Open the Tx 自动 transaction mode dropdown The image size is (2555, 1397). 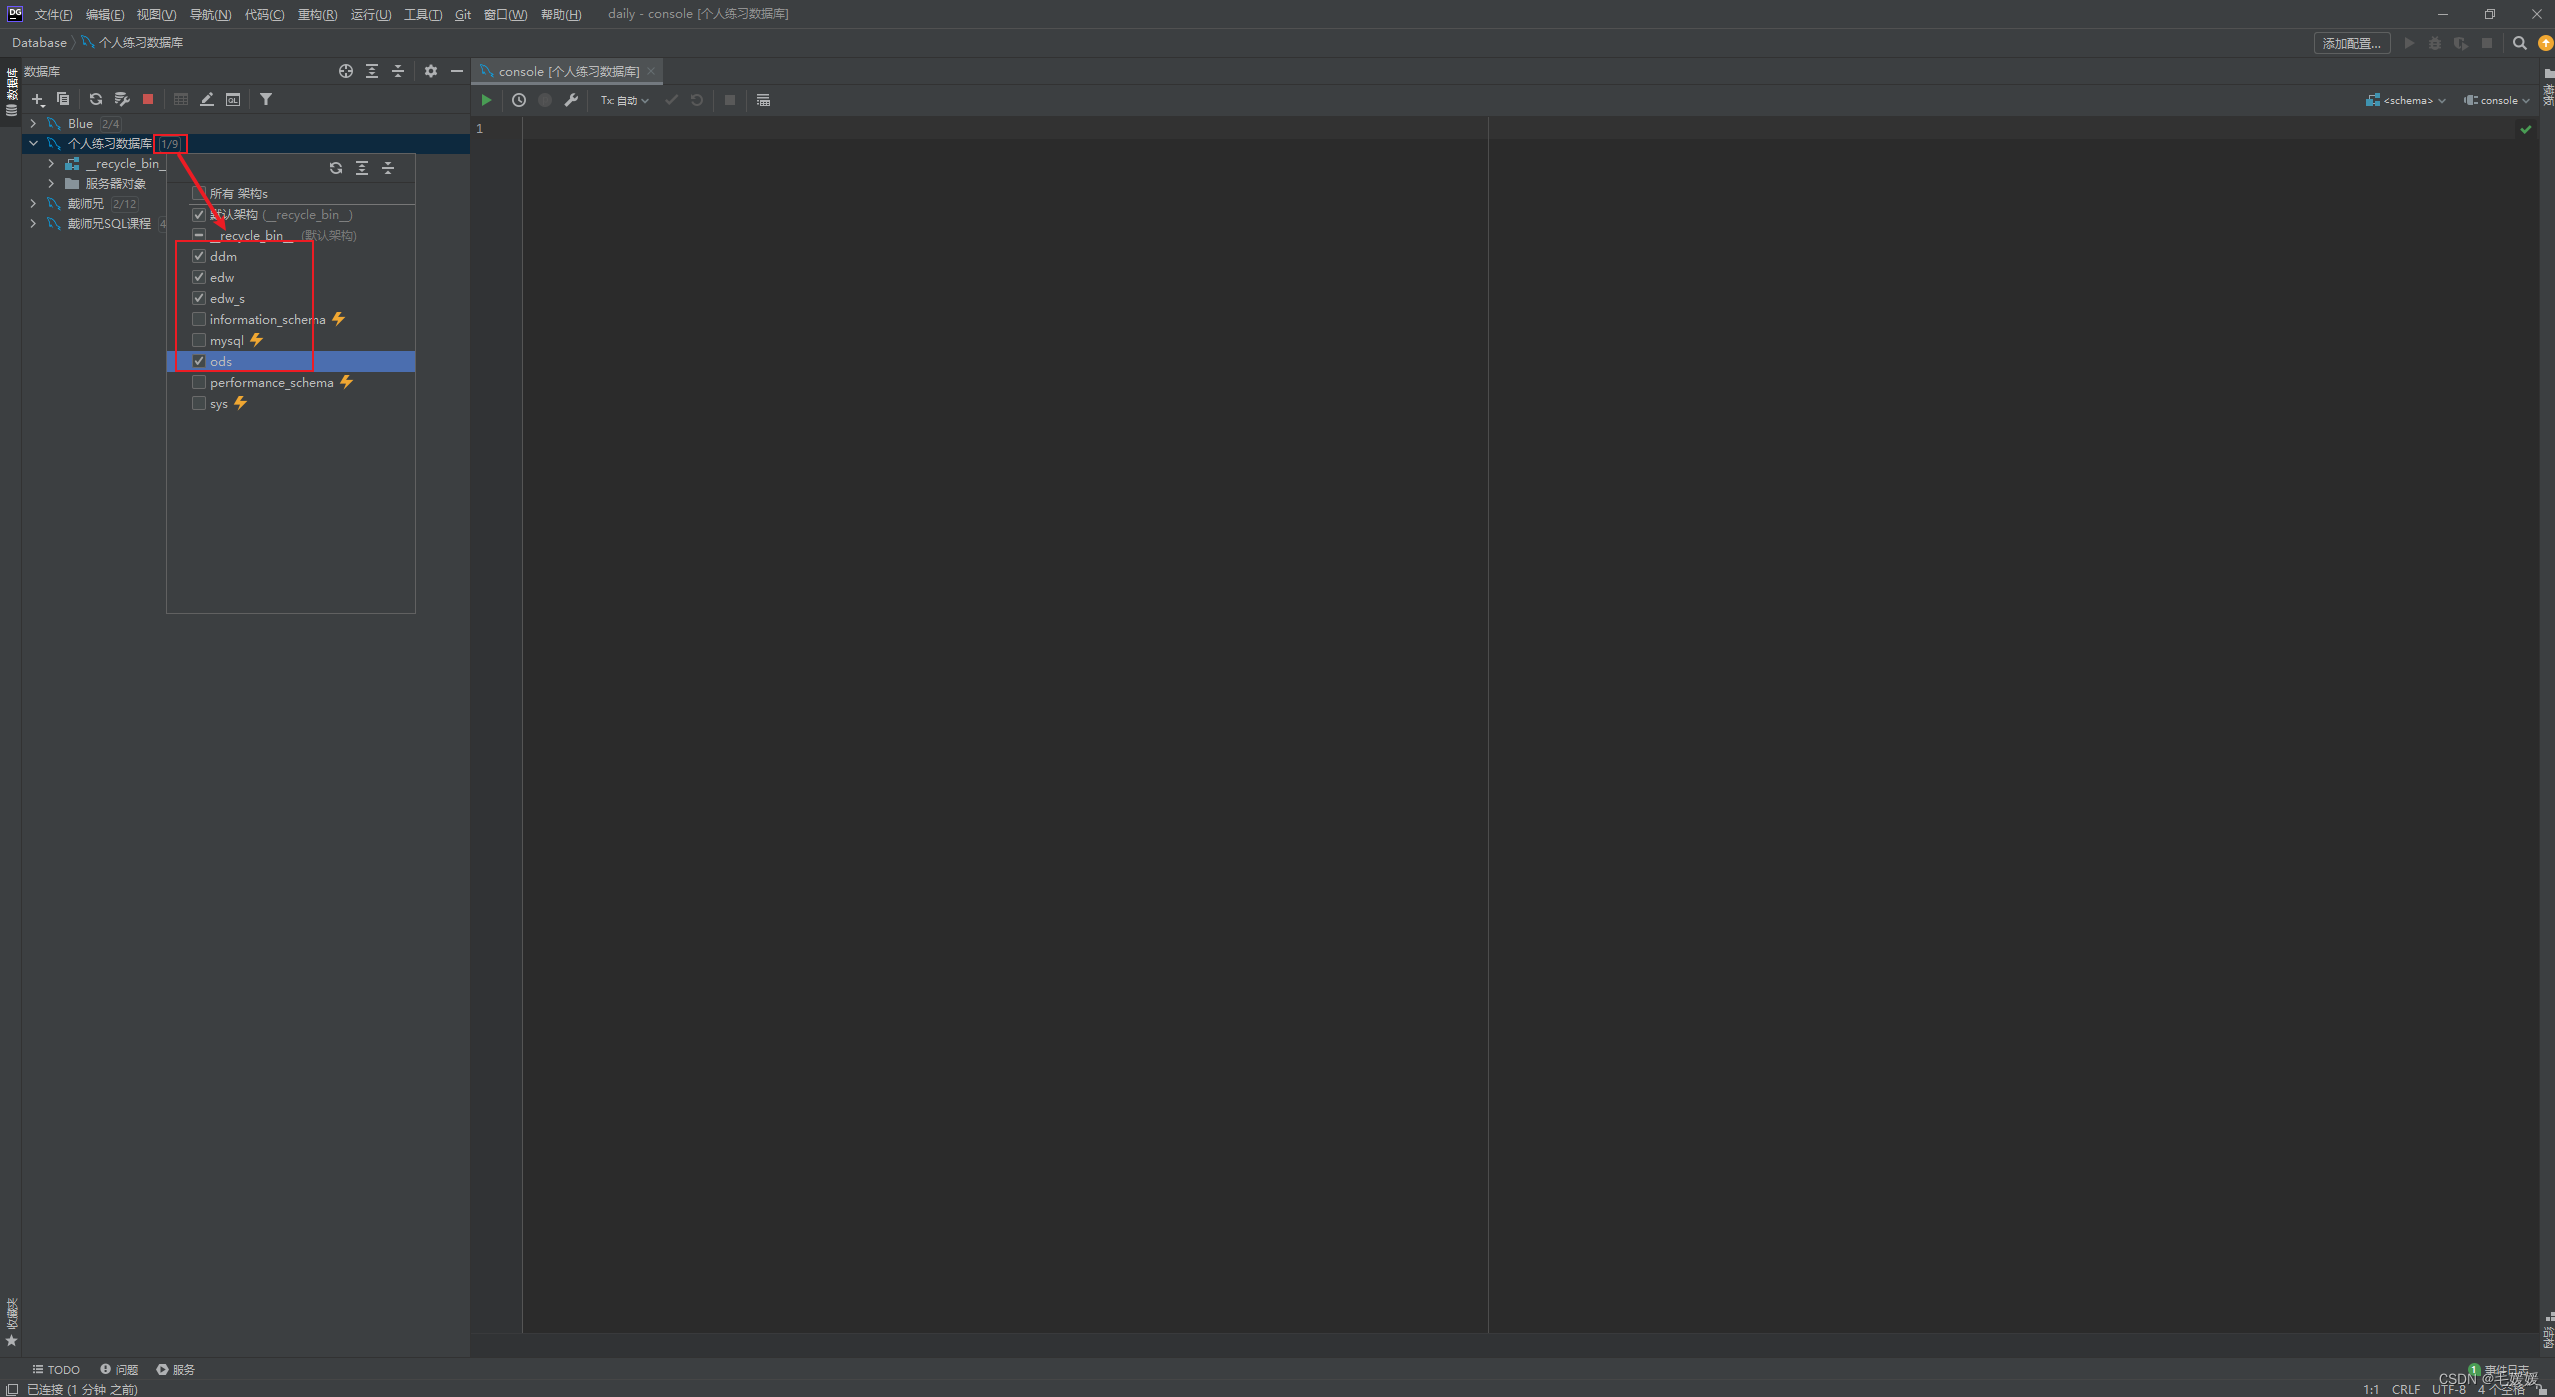(625, 100)
